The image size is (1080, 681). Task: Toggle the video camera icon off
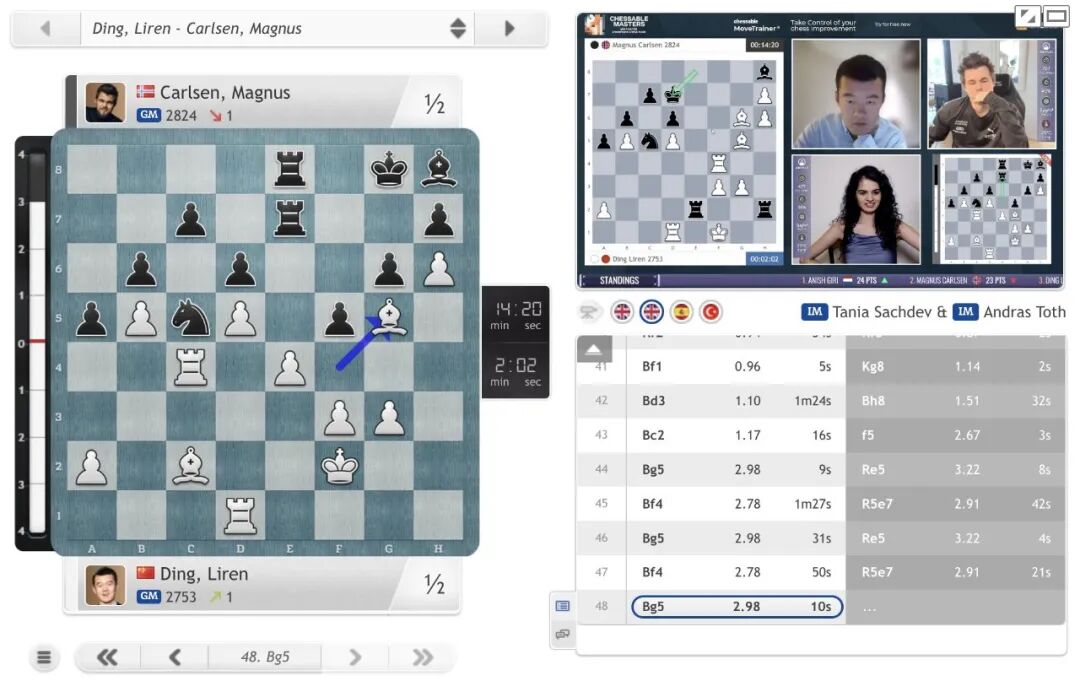click(x=588, y=313)
